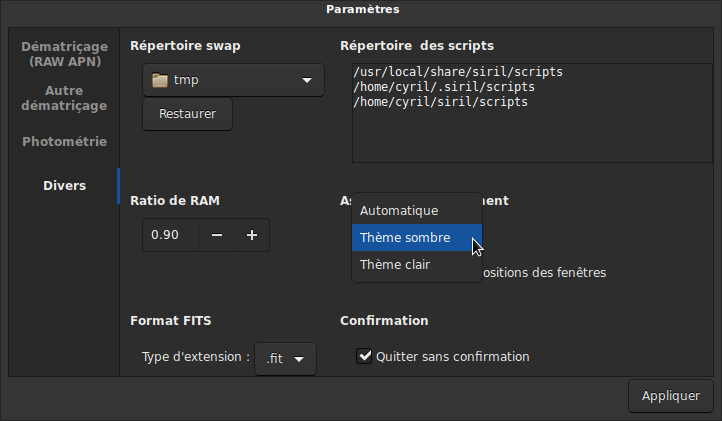Viewport: 722px width, 421px height.
Task: Choose Thème sombre from the list
Action: pyautogui.click(x=405, y=238)
